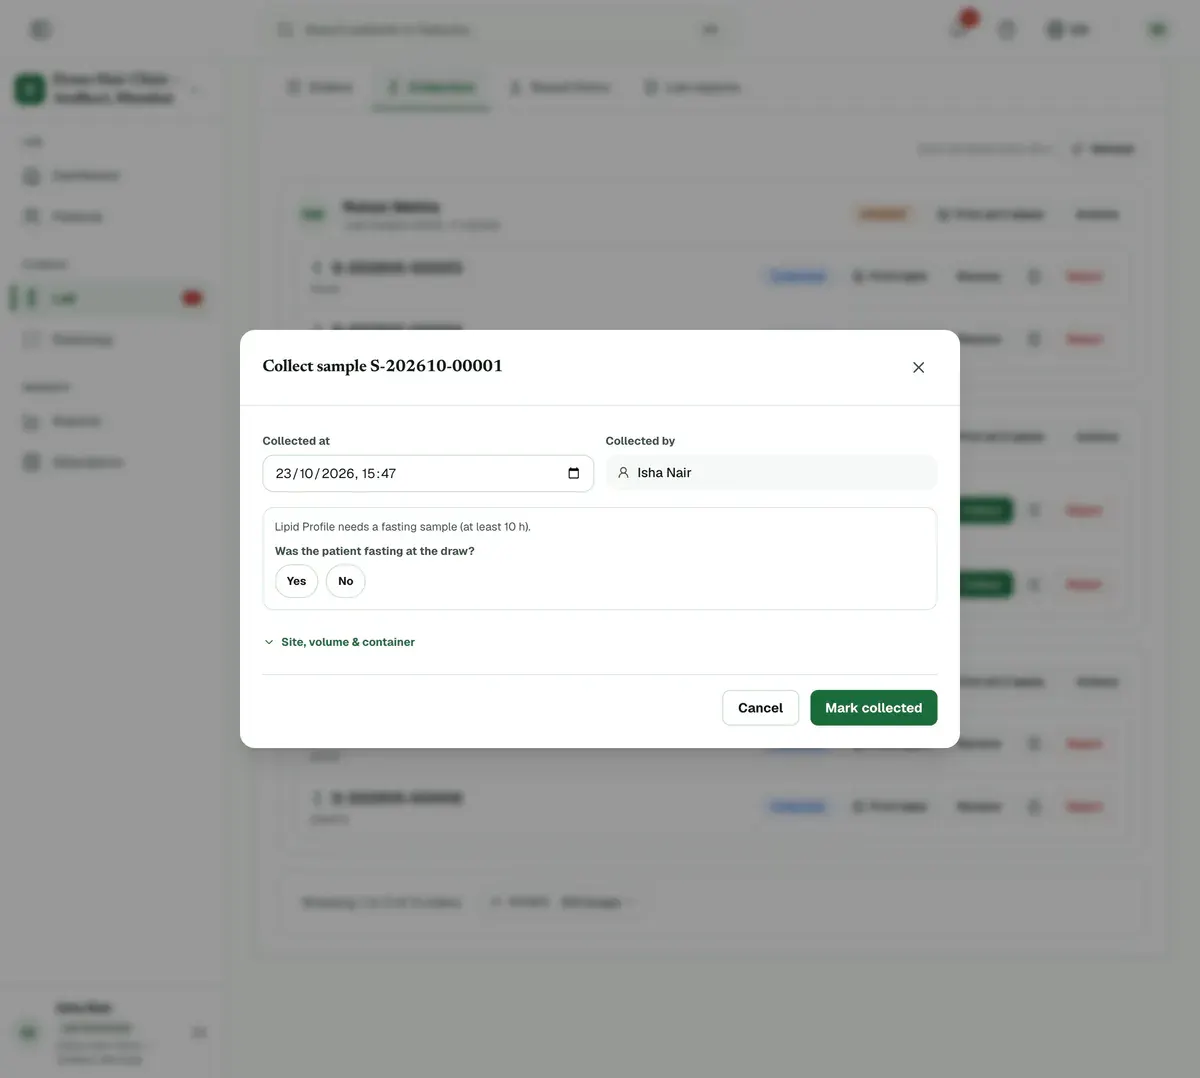Click the dialog title 'Collect sample S-202610-00001'
The height and width of the screenshot is (1078, 1200).
point(383,366)
